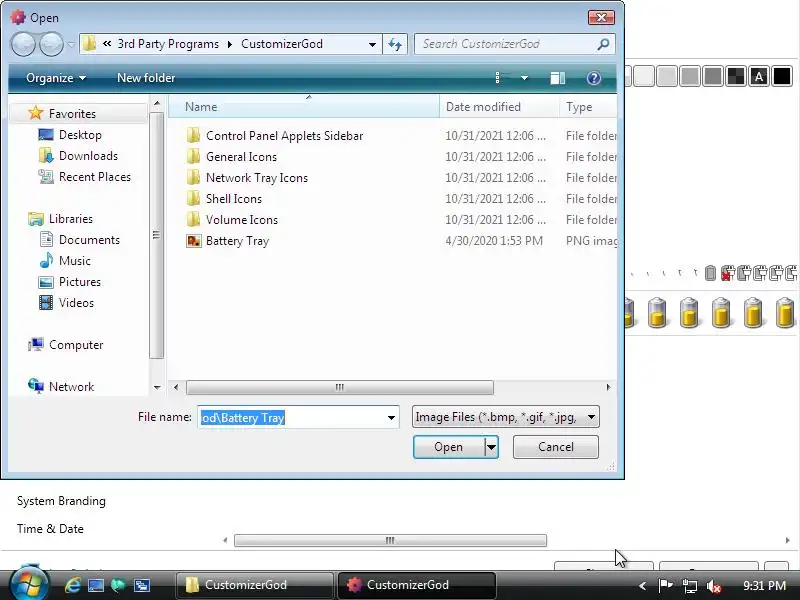
Task: Sort files by Date modified column
Action: (499, 107)
